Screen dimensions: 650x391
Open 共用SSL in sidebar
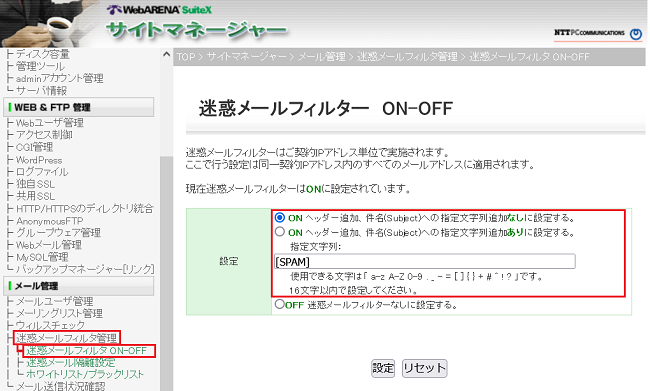click(35, 196)
